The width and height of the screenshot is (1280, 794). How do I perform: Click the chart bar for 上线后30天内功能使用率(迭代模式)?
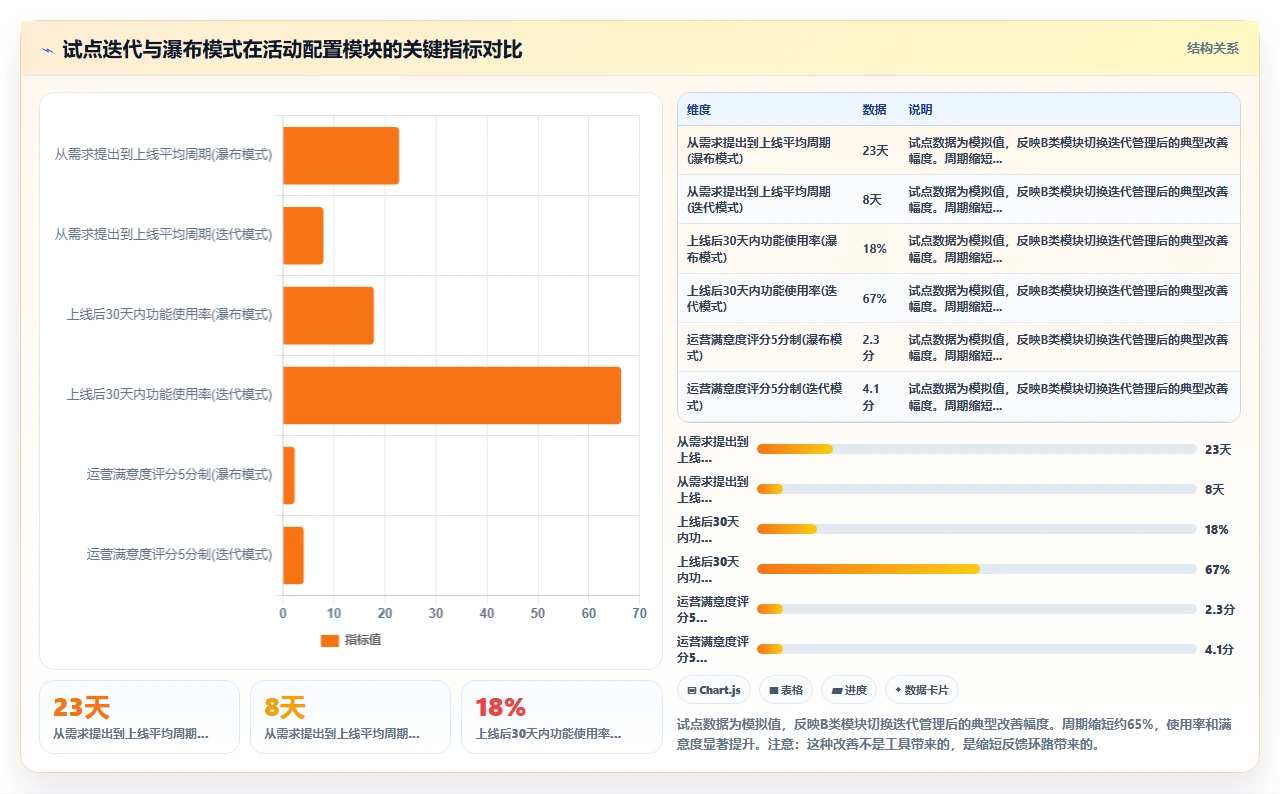tap(452, 395)
